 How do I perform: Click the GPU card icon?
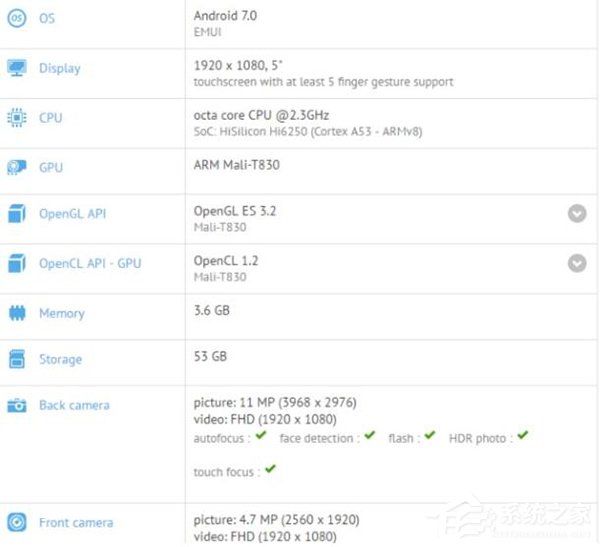[17, 167]
